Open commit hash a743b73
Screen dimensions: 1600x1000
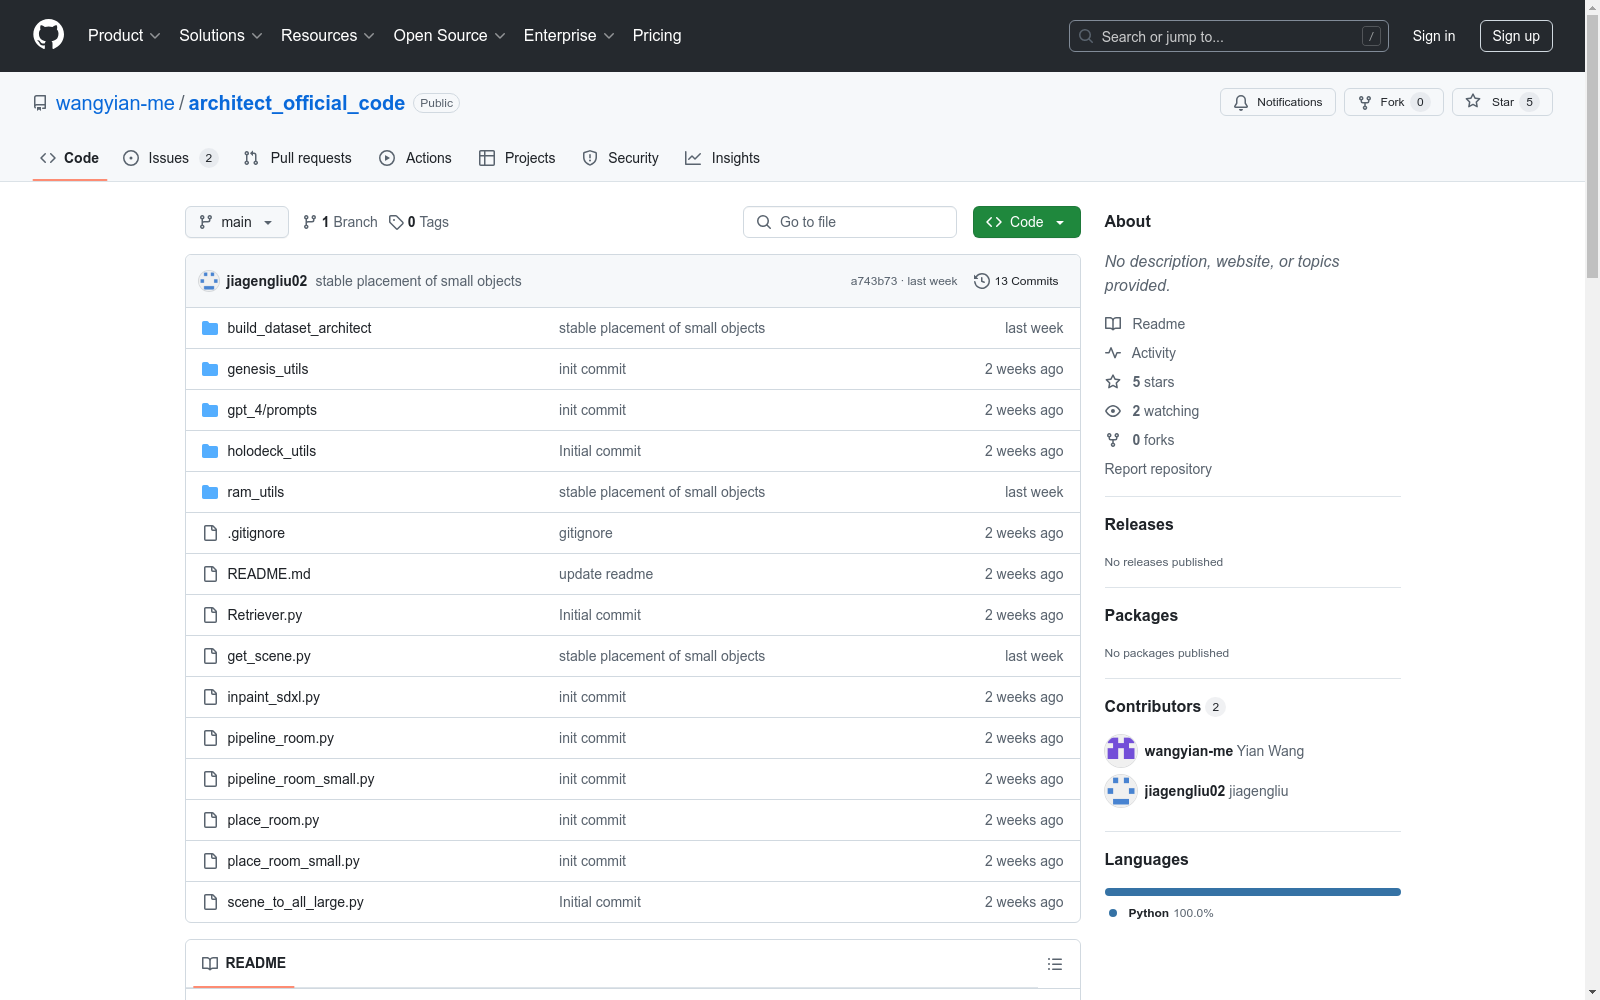click(874, 281)
